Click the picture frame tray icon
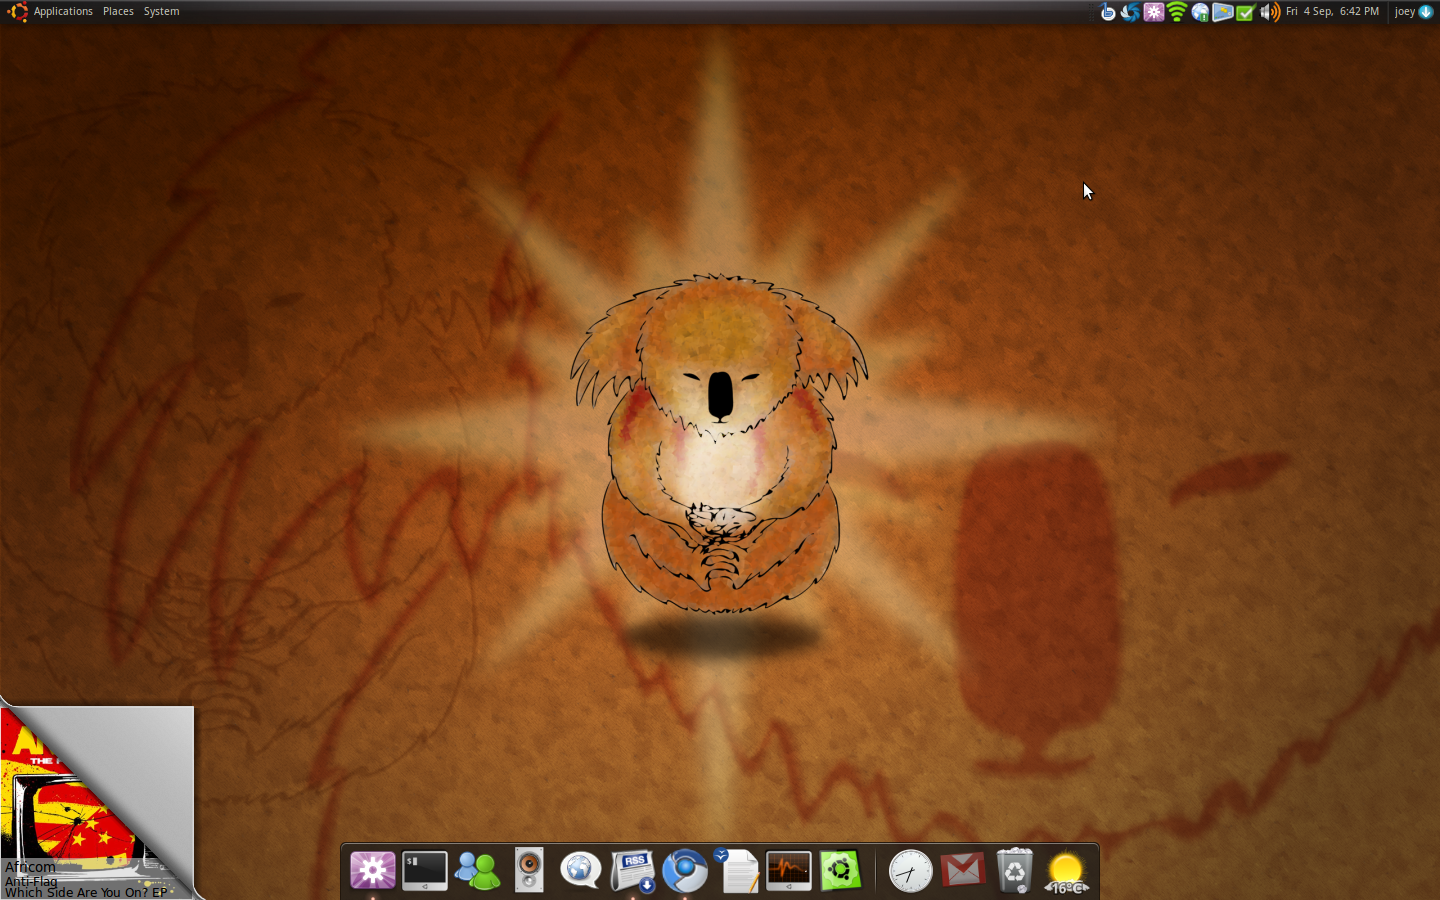Viewport: 1440px width, 900px height. click(x=1222, y=12)
